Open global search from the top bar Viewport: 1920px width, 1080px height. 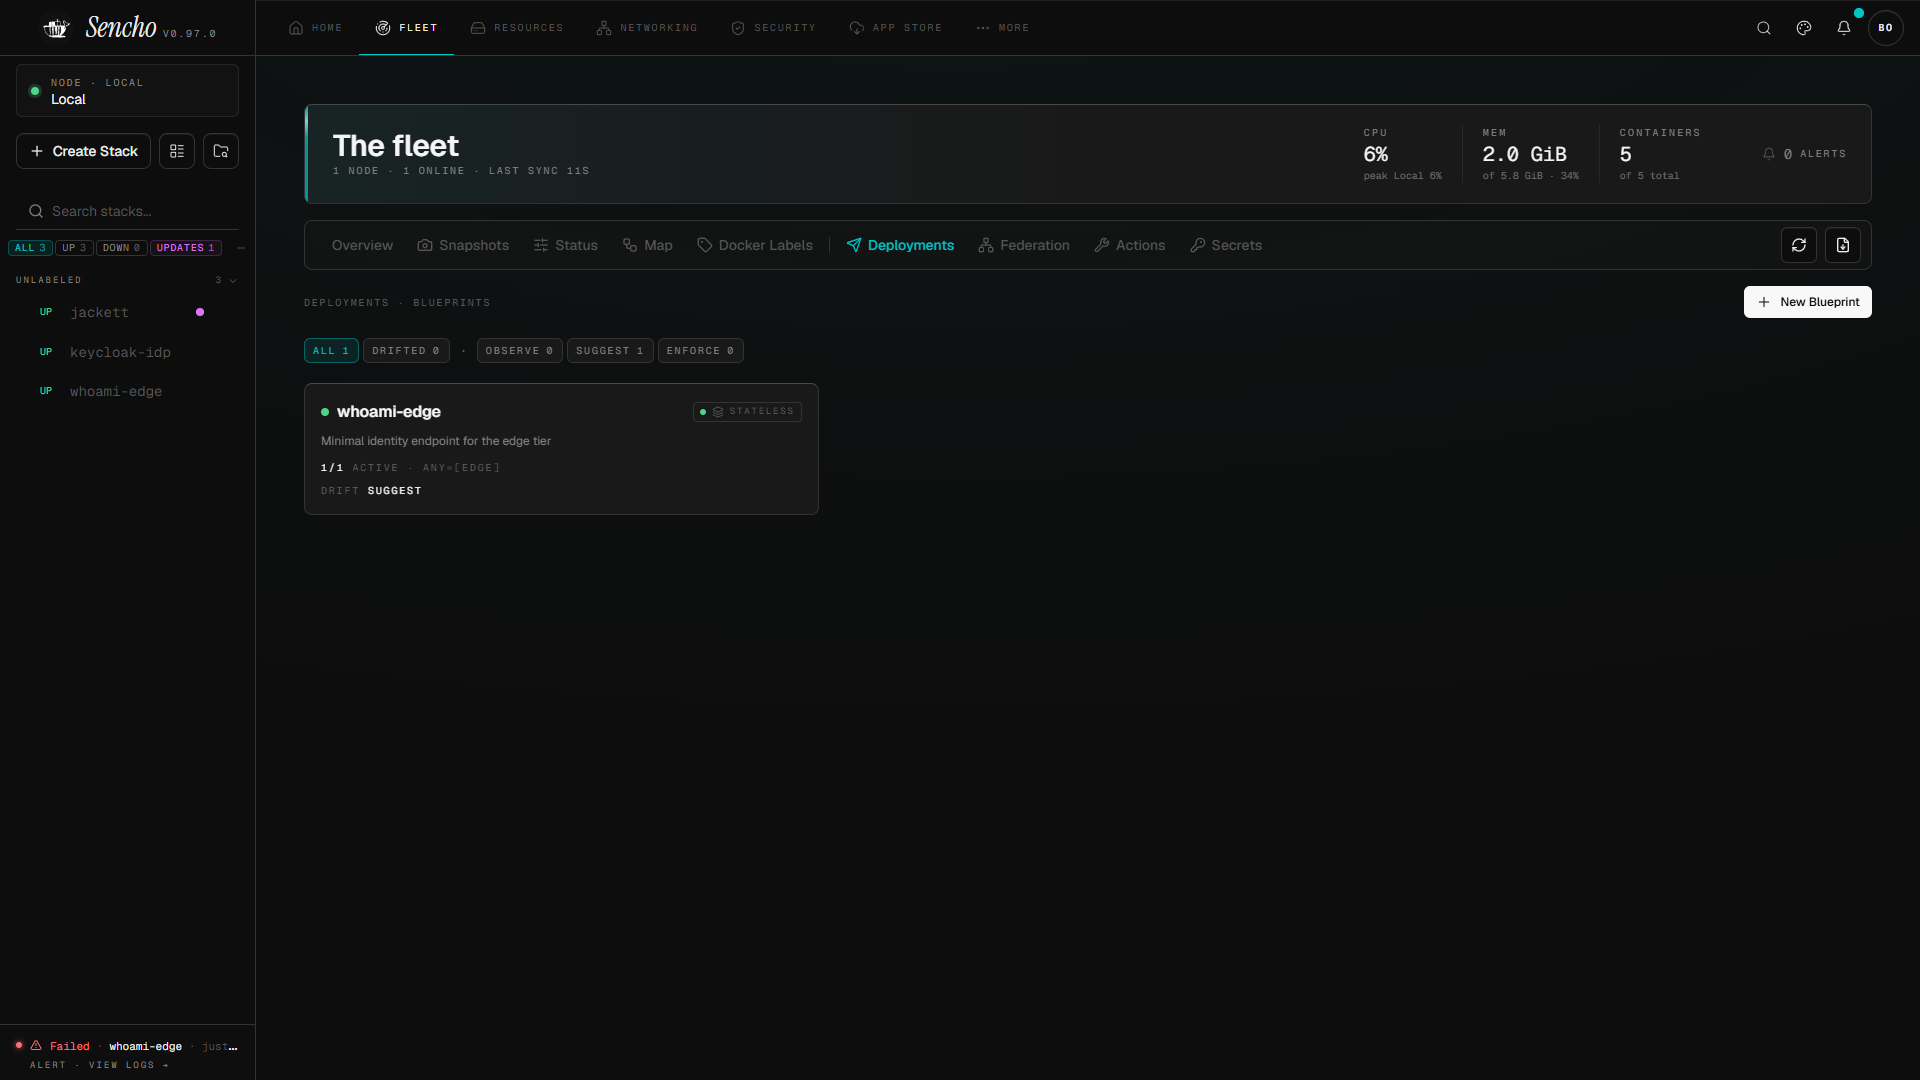pos(1764,28)
